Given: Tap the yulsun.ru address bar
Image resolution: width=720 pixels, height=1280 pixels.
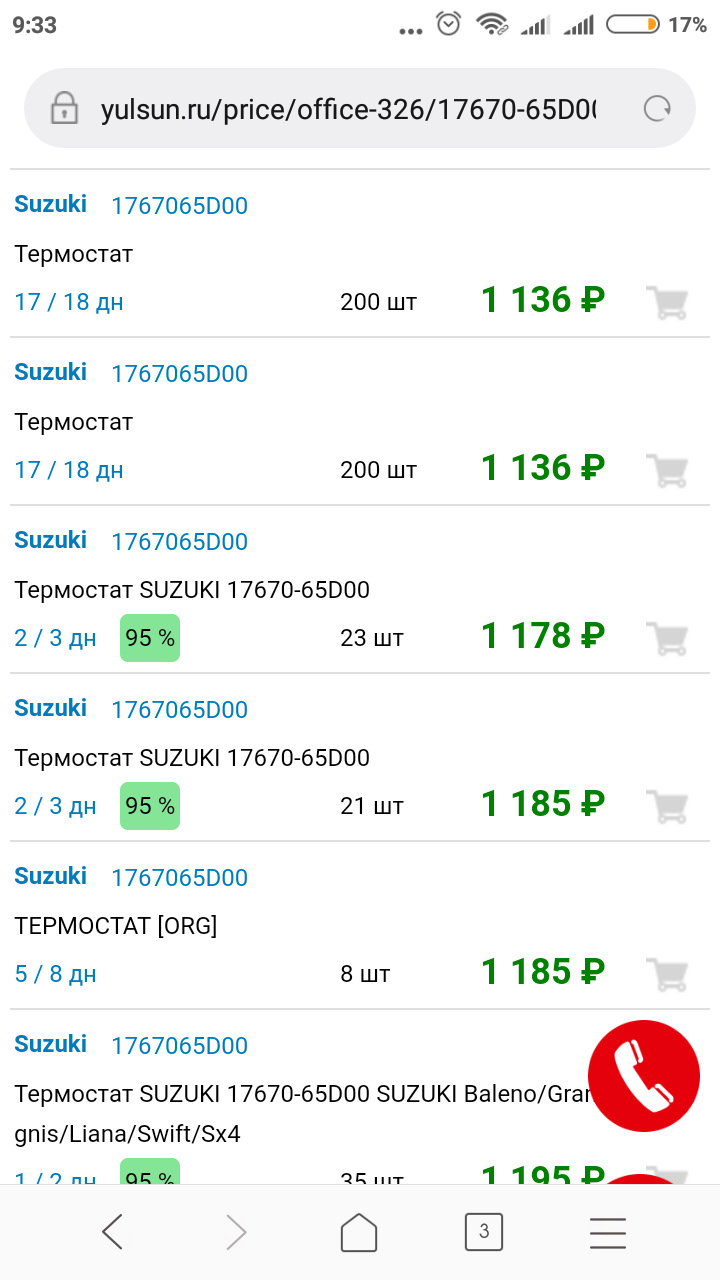Looking at the screenshot, I should 348,109.
